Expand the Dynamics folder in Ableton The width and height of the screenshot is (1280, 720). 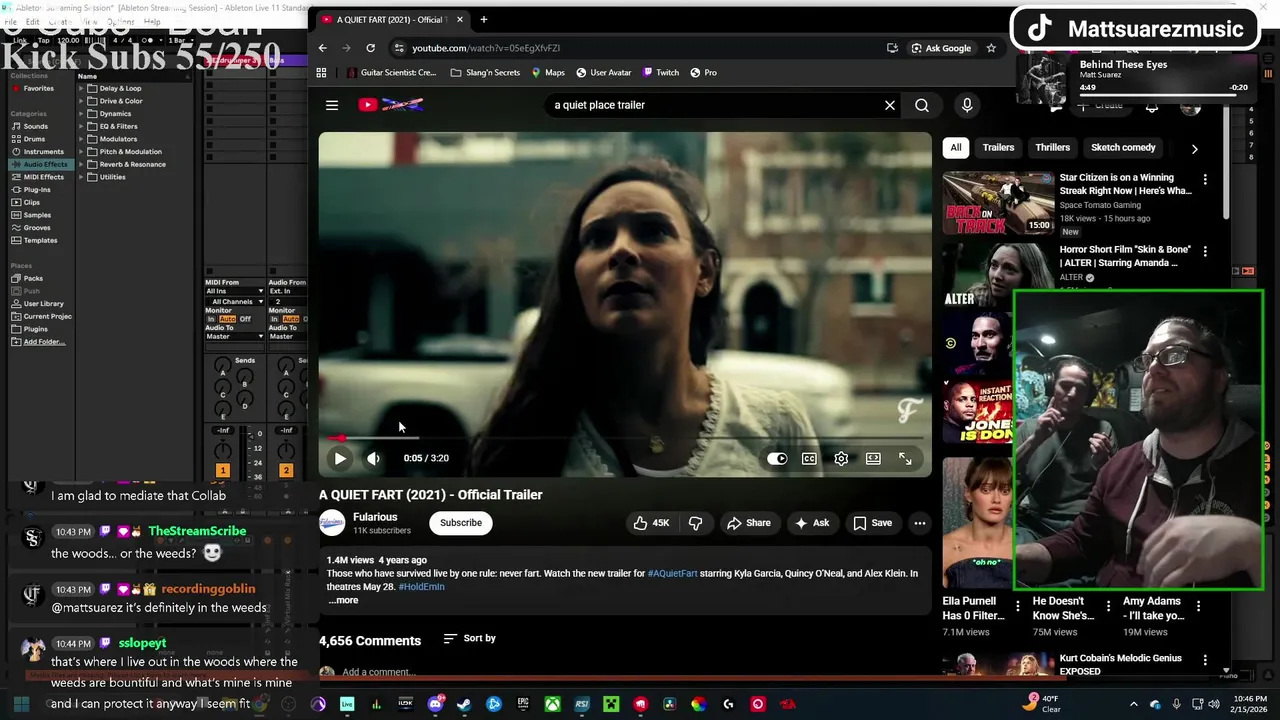82,114
